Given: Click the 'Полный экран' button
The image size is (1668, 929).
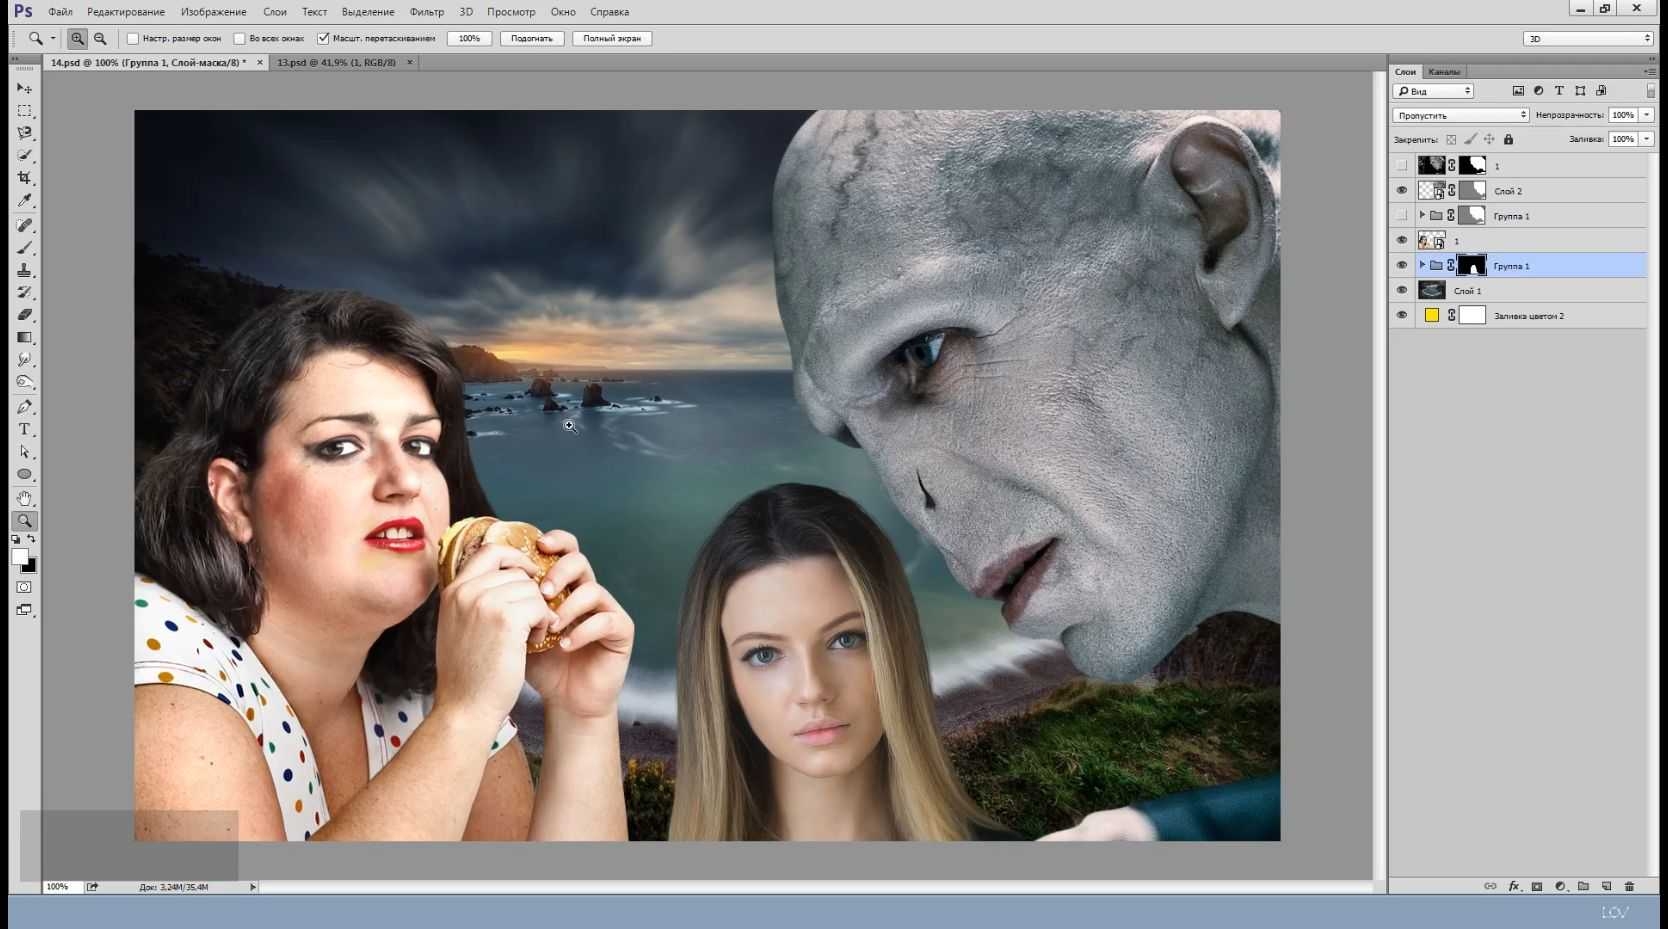Looking at the screenshot, I should 612,38.
